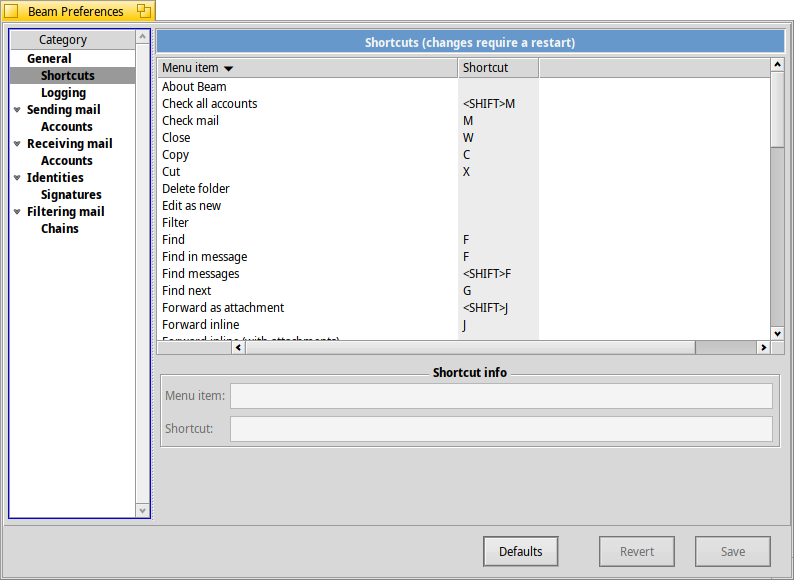Select the Forward as attachment row

[x=464, y=307]
